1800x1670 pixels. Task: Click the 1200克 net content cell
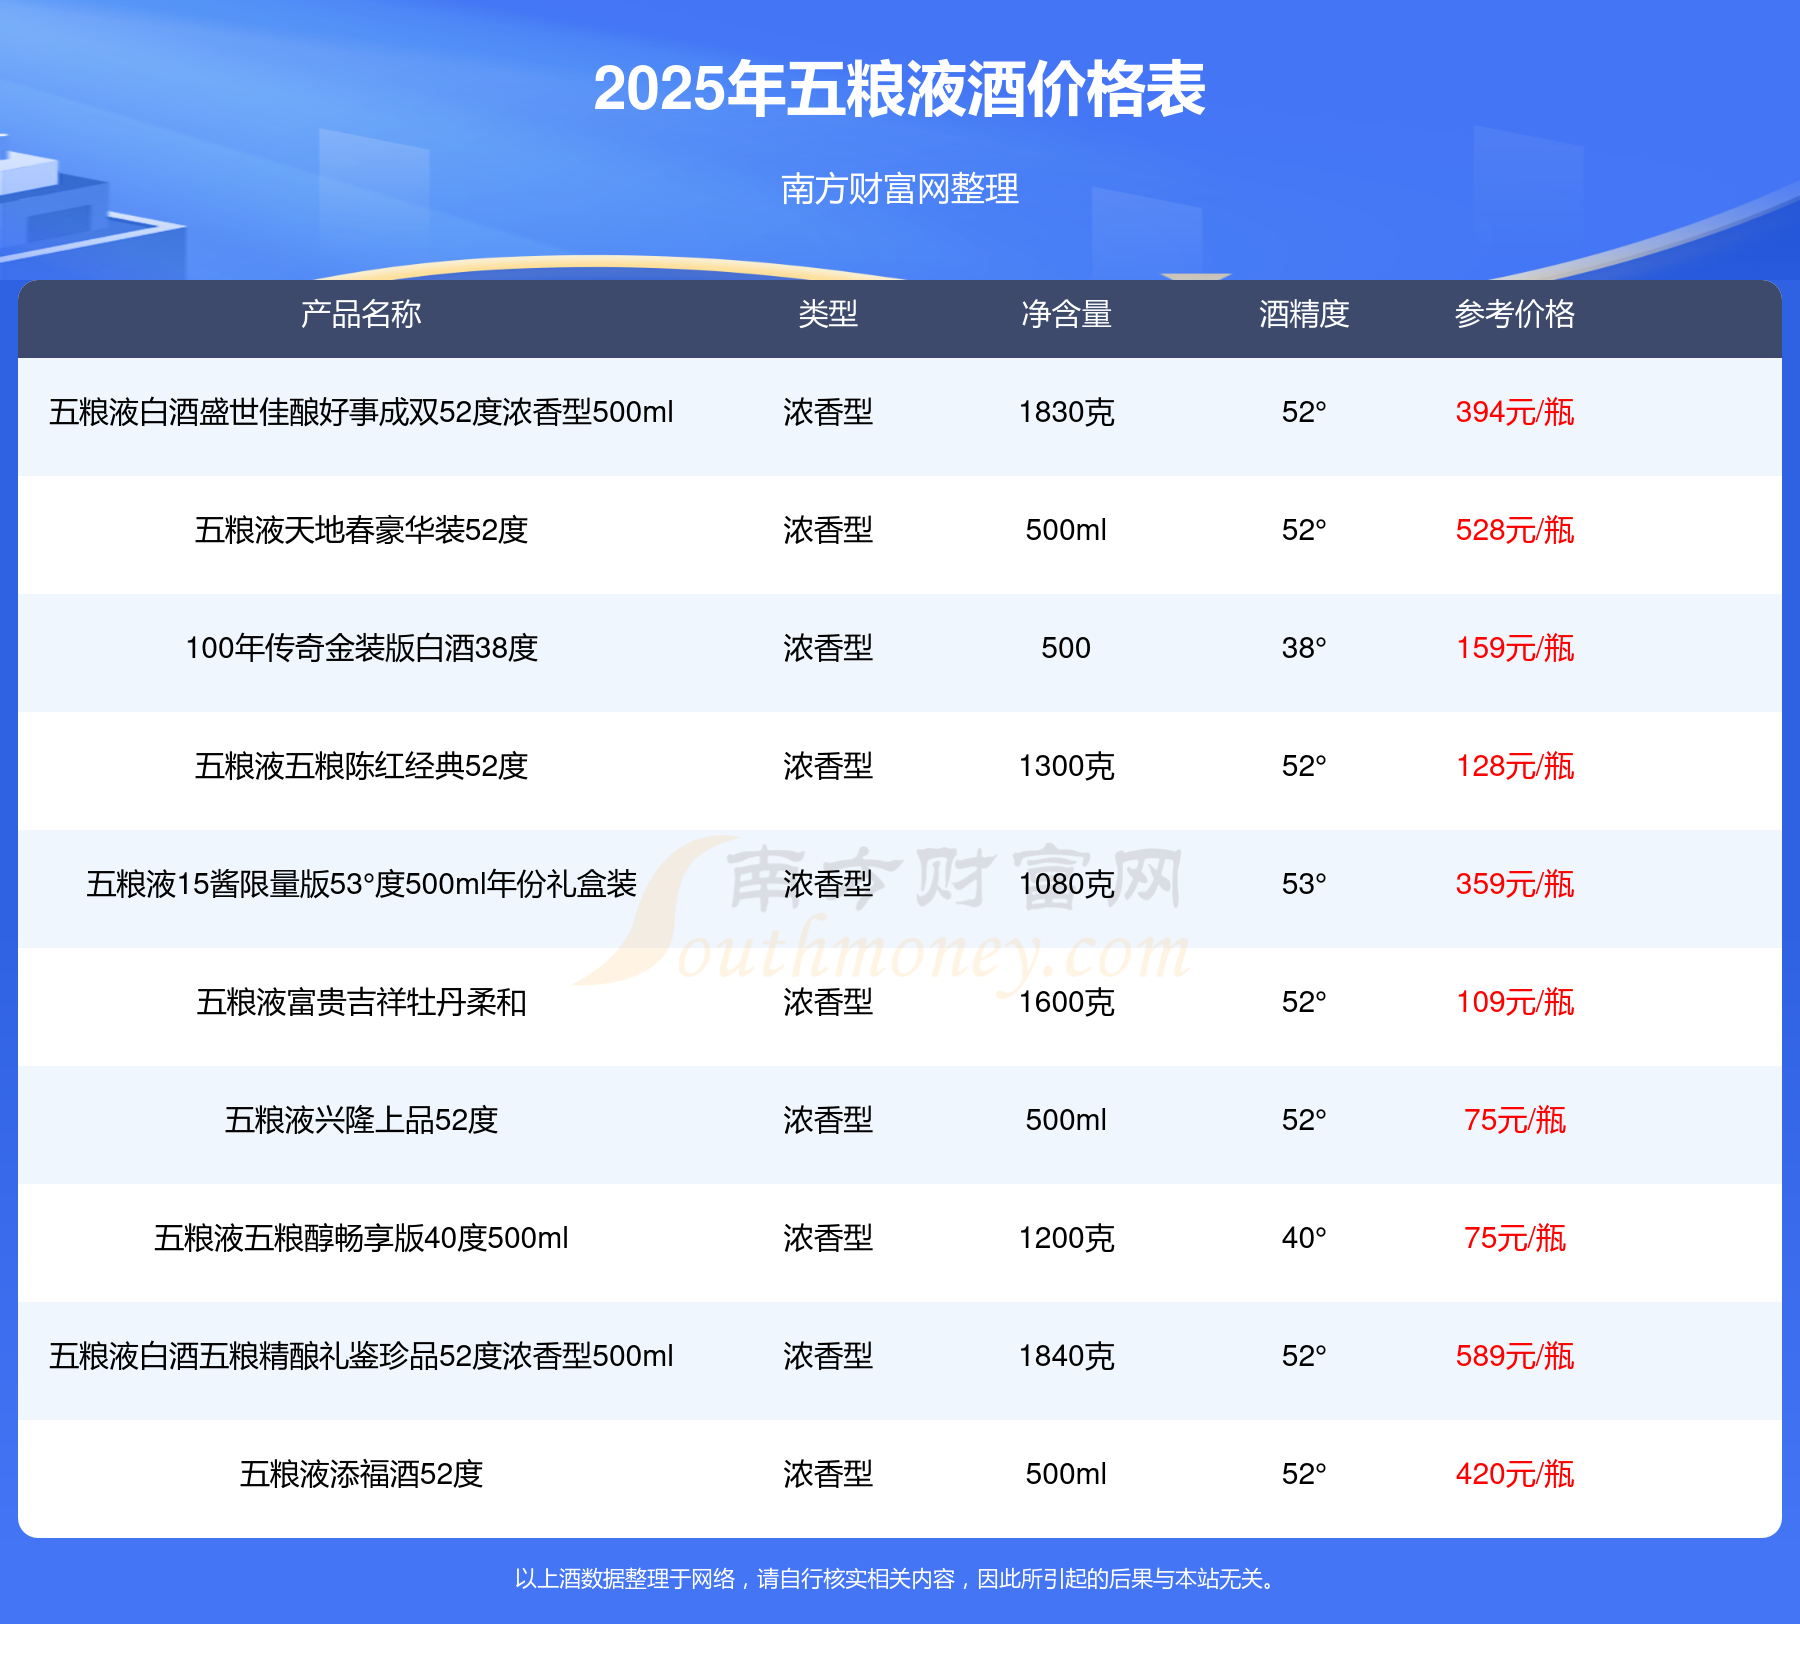(1066, 1238)
